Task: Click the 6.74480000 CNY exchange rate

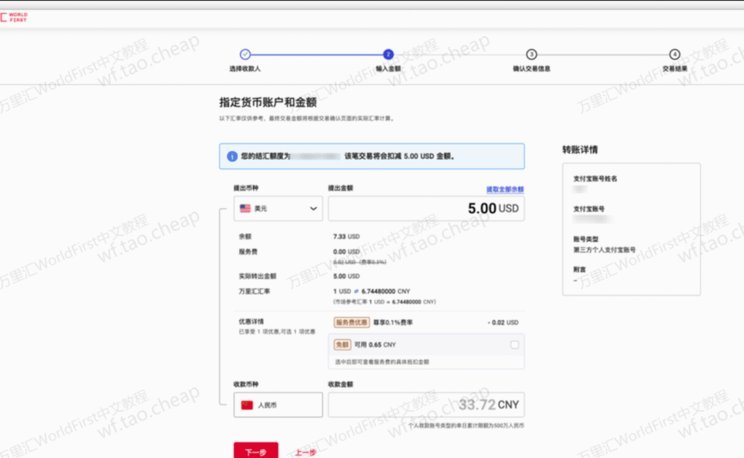Action: (386, 291)
